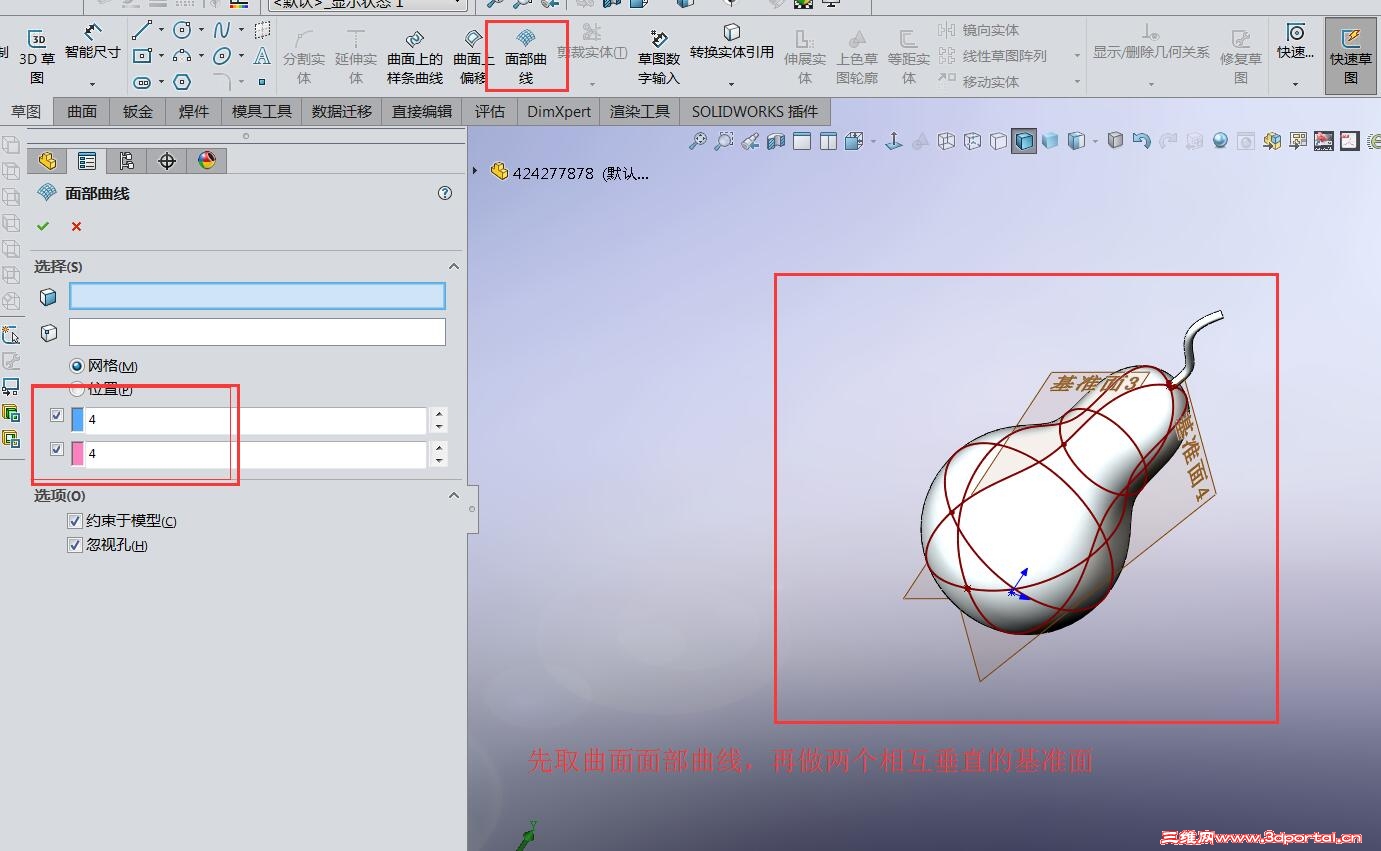Open the Rectangle tool dropdown arrow
The width and height of the screenshot is (1381, 851).
pyautogui.click(x=161, y=56)
